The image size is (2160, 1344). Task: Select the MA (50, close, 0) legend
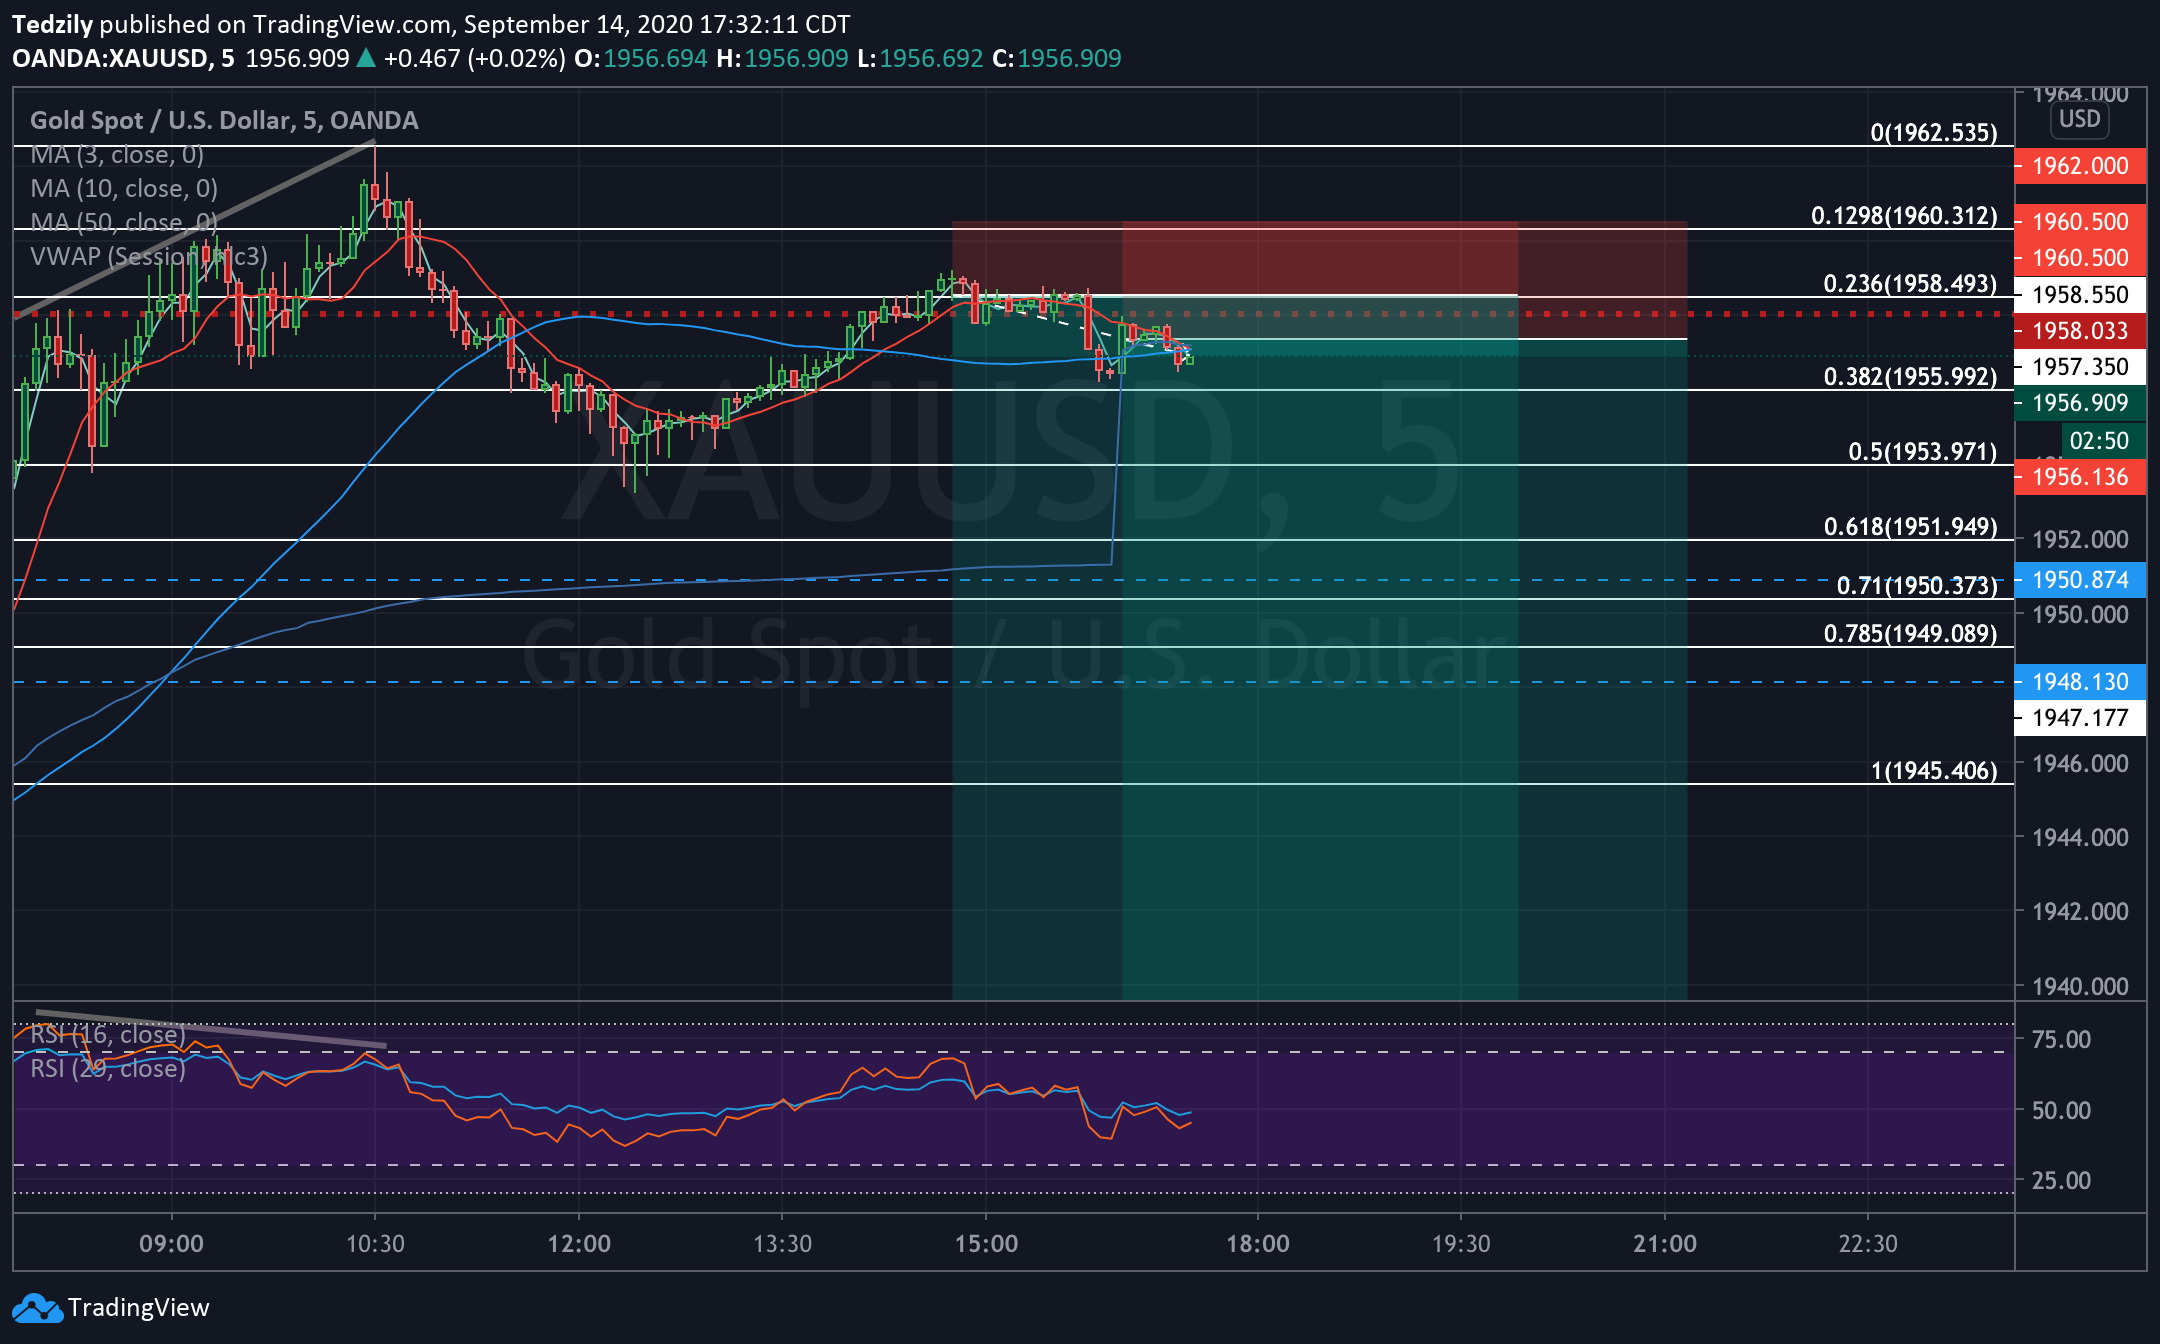pyautogui.click(x=124, y=222)
